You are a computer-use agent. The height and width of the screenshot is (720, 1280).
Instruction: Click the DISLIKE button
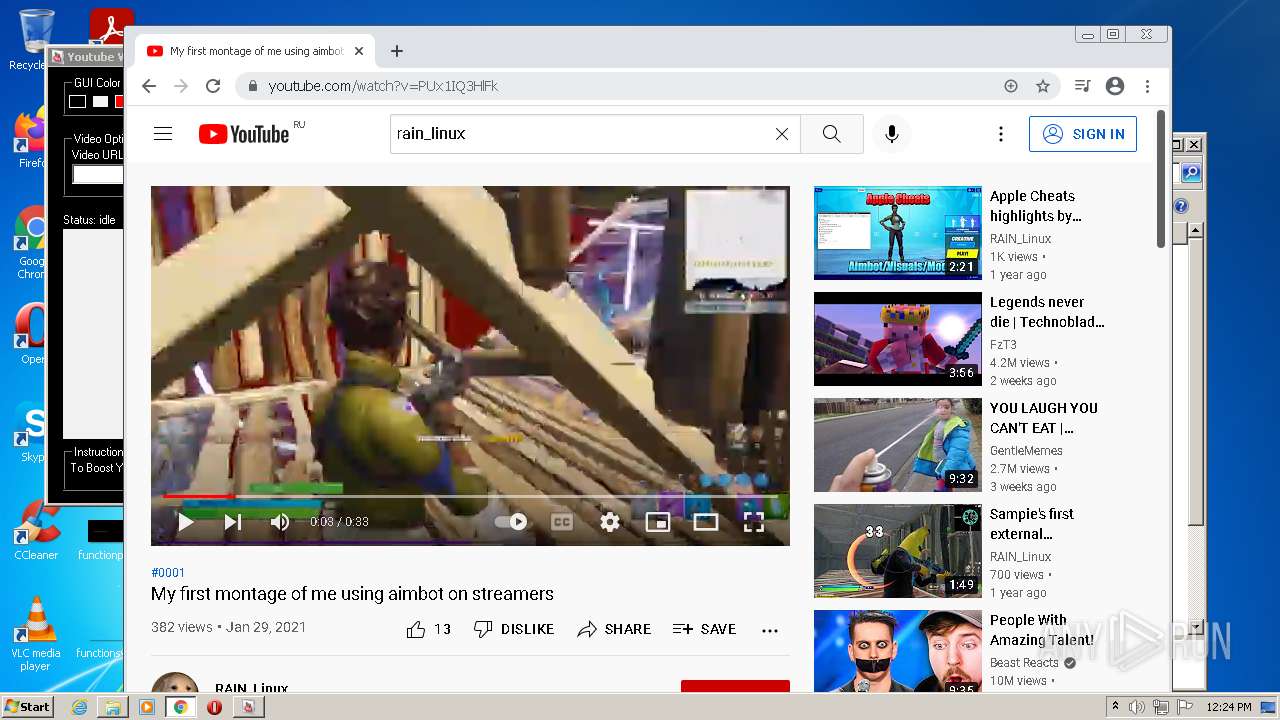pyautogui.click(x=513, y=629)
